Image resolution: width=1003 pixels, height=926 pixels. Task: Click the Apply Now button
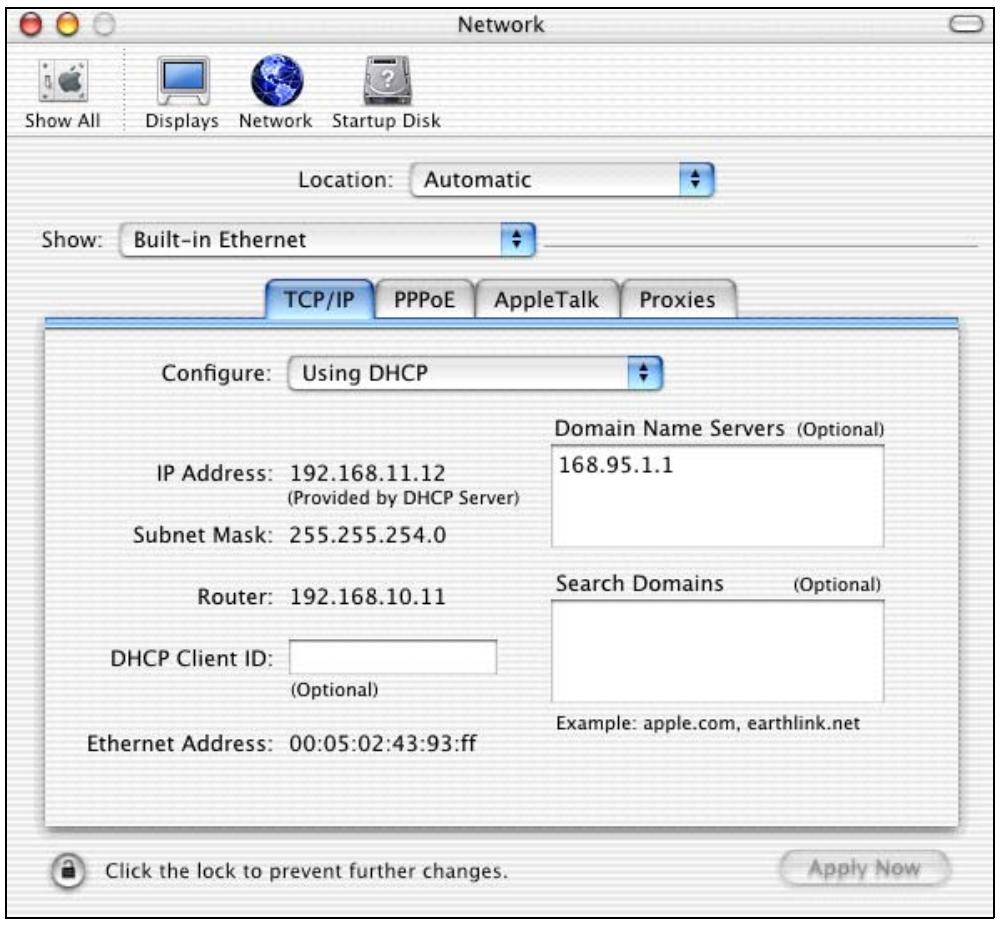click(864, 868)
